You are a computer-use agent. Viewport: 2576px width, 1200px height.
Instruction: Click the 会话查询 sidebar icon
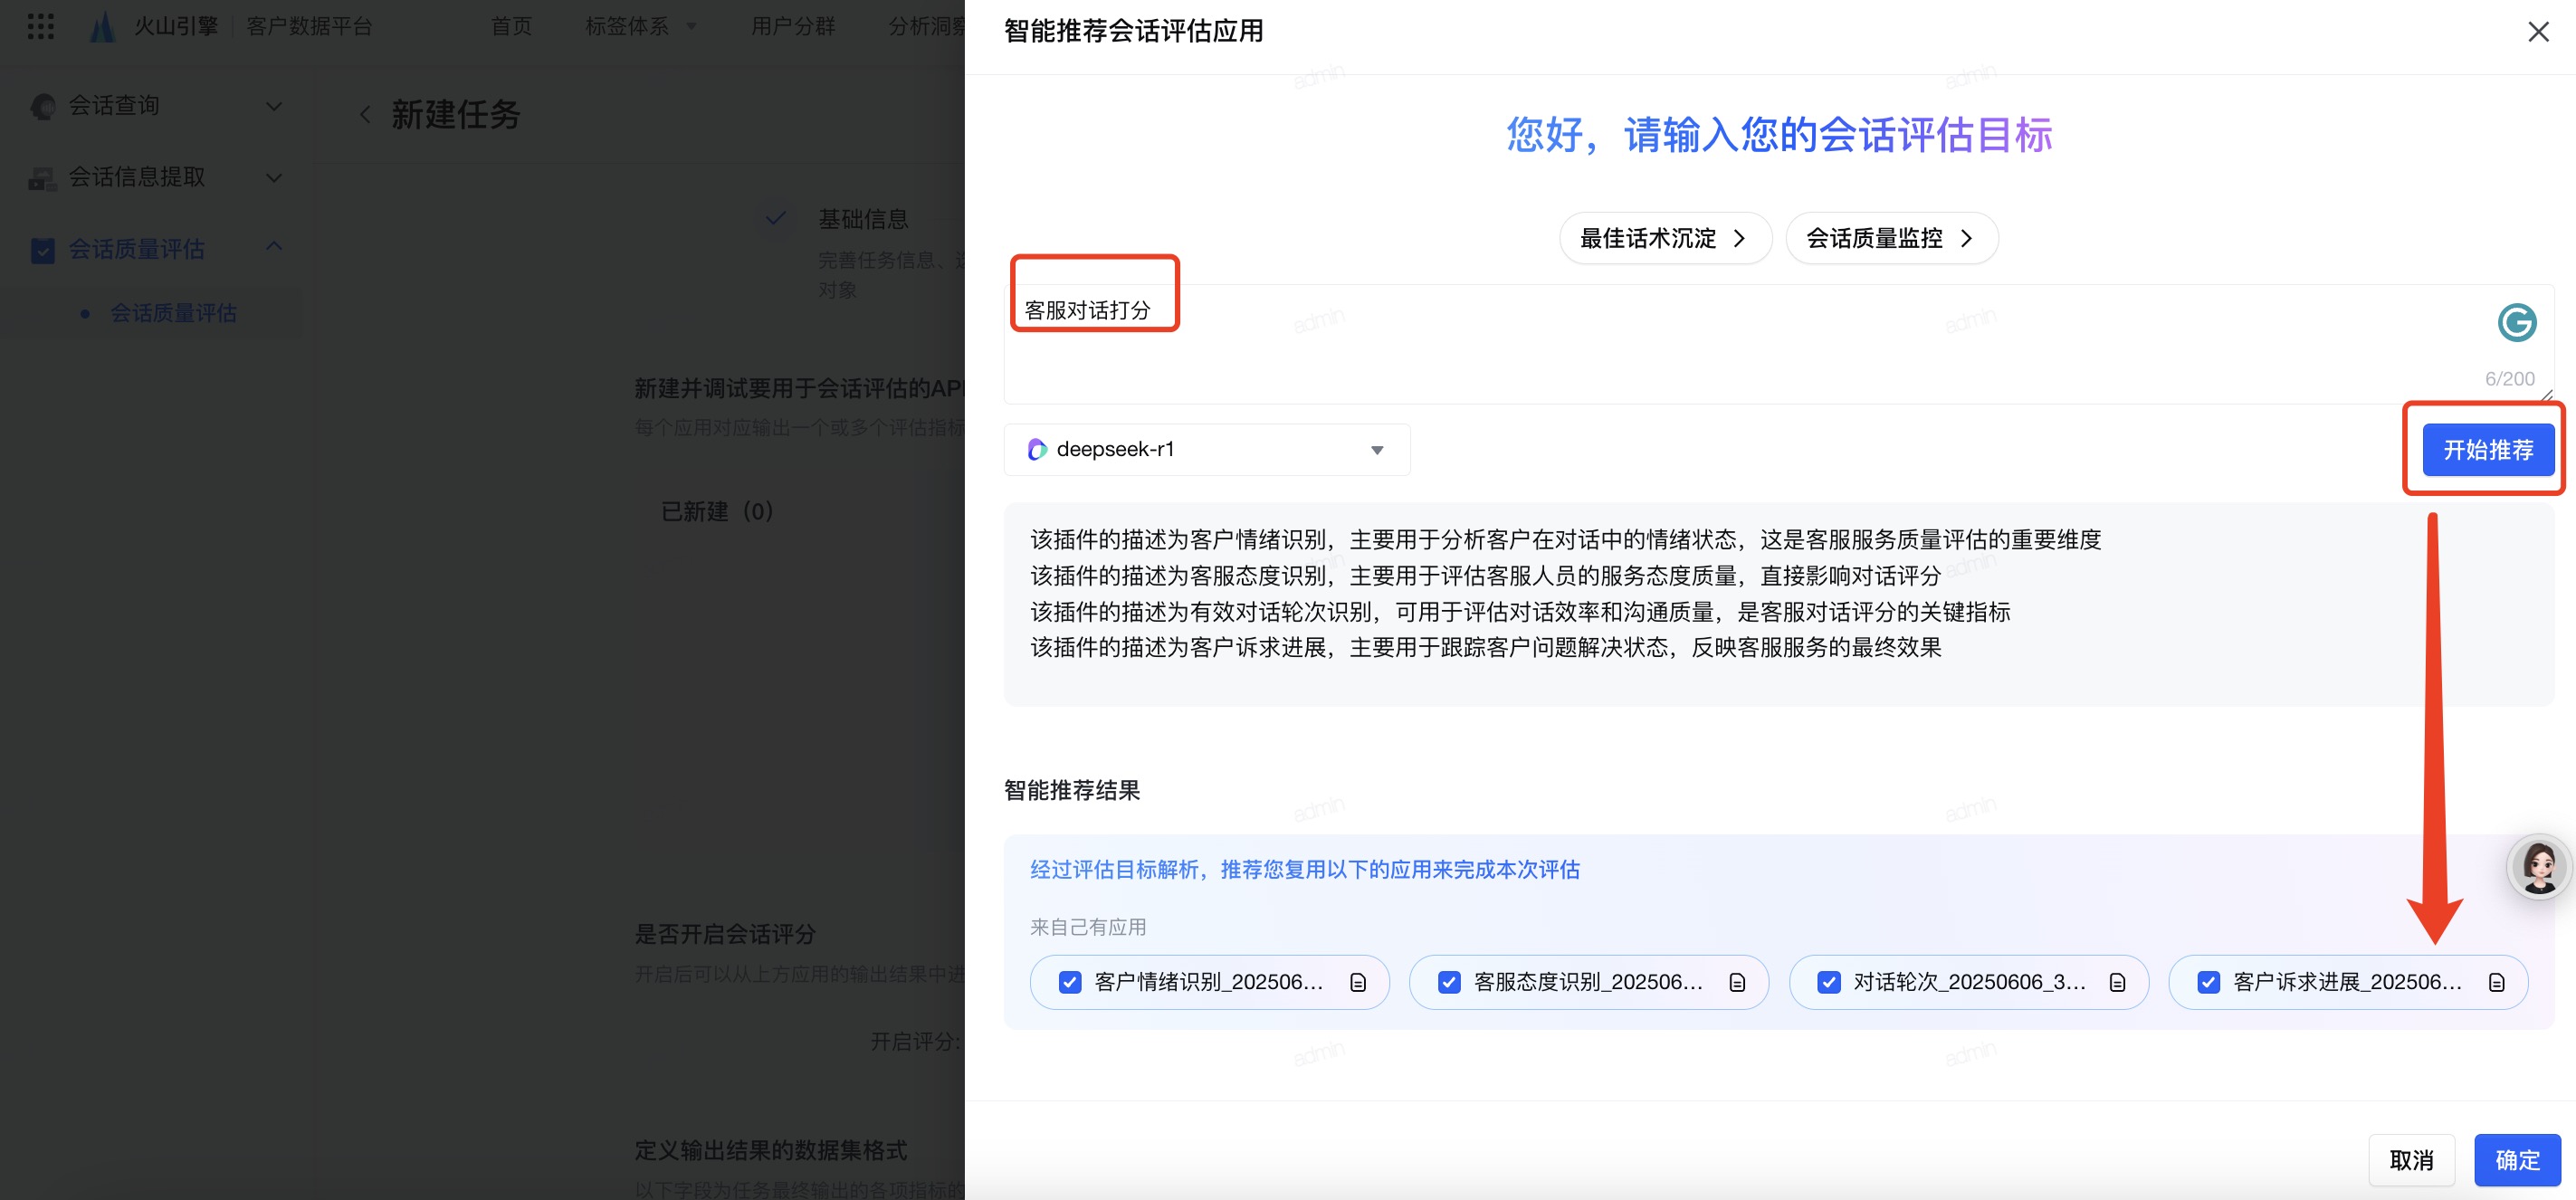point(43,106)
